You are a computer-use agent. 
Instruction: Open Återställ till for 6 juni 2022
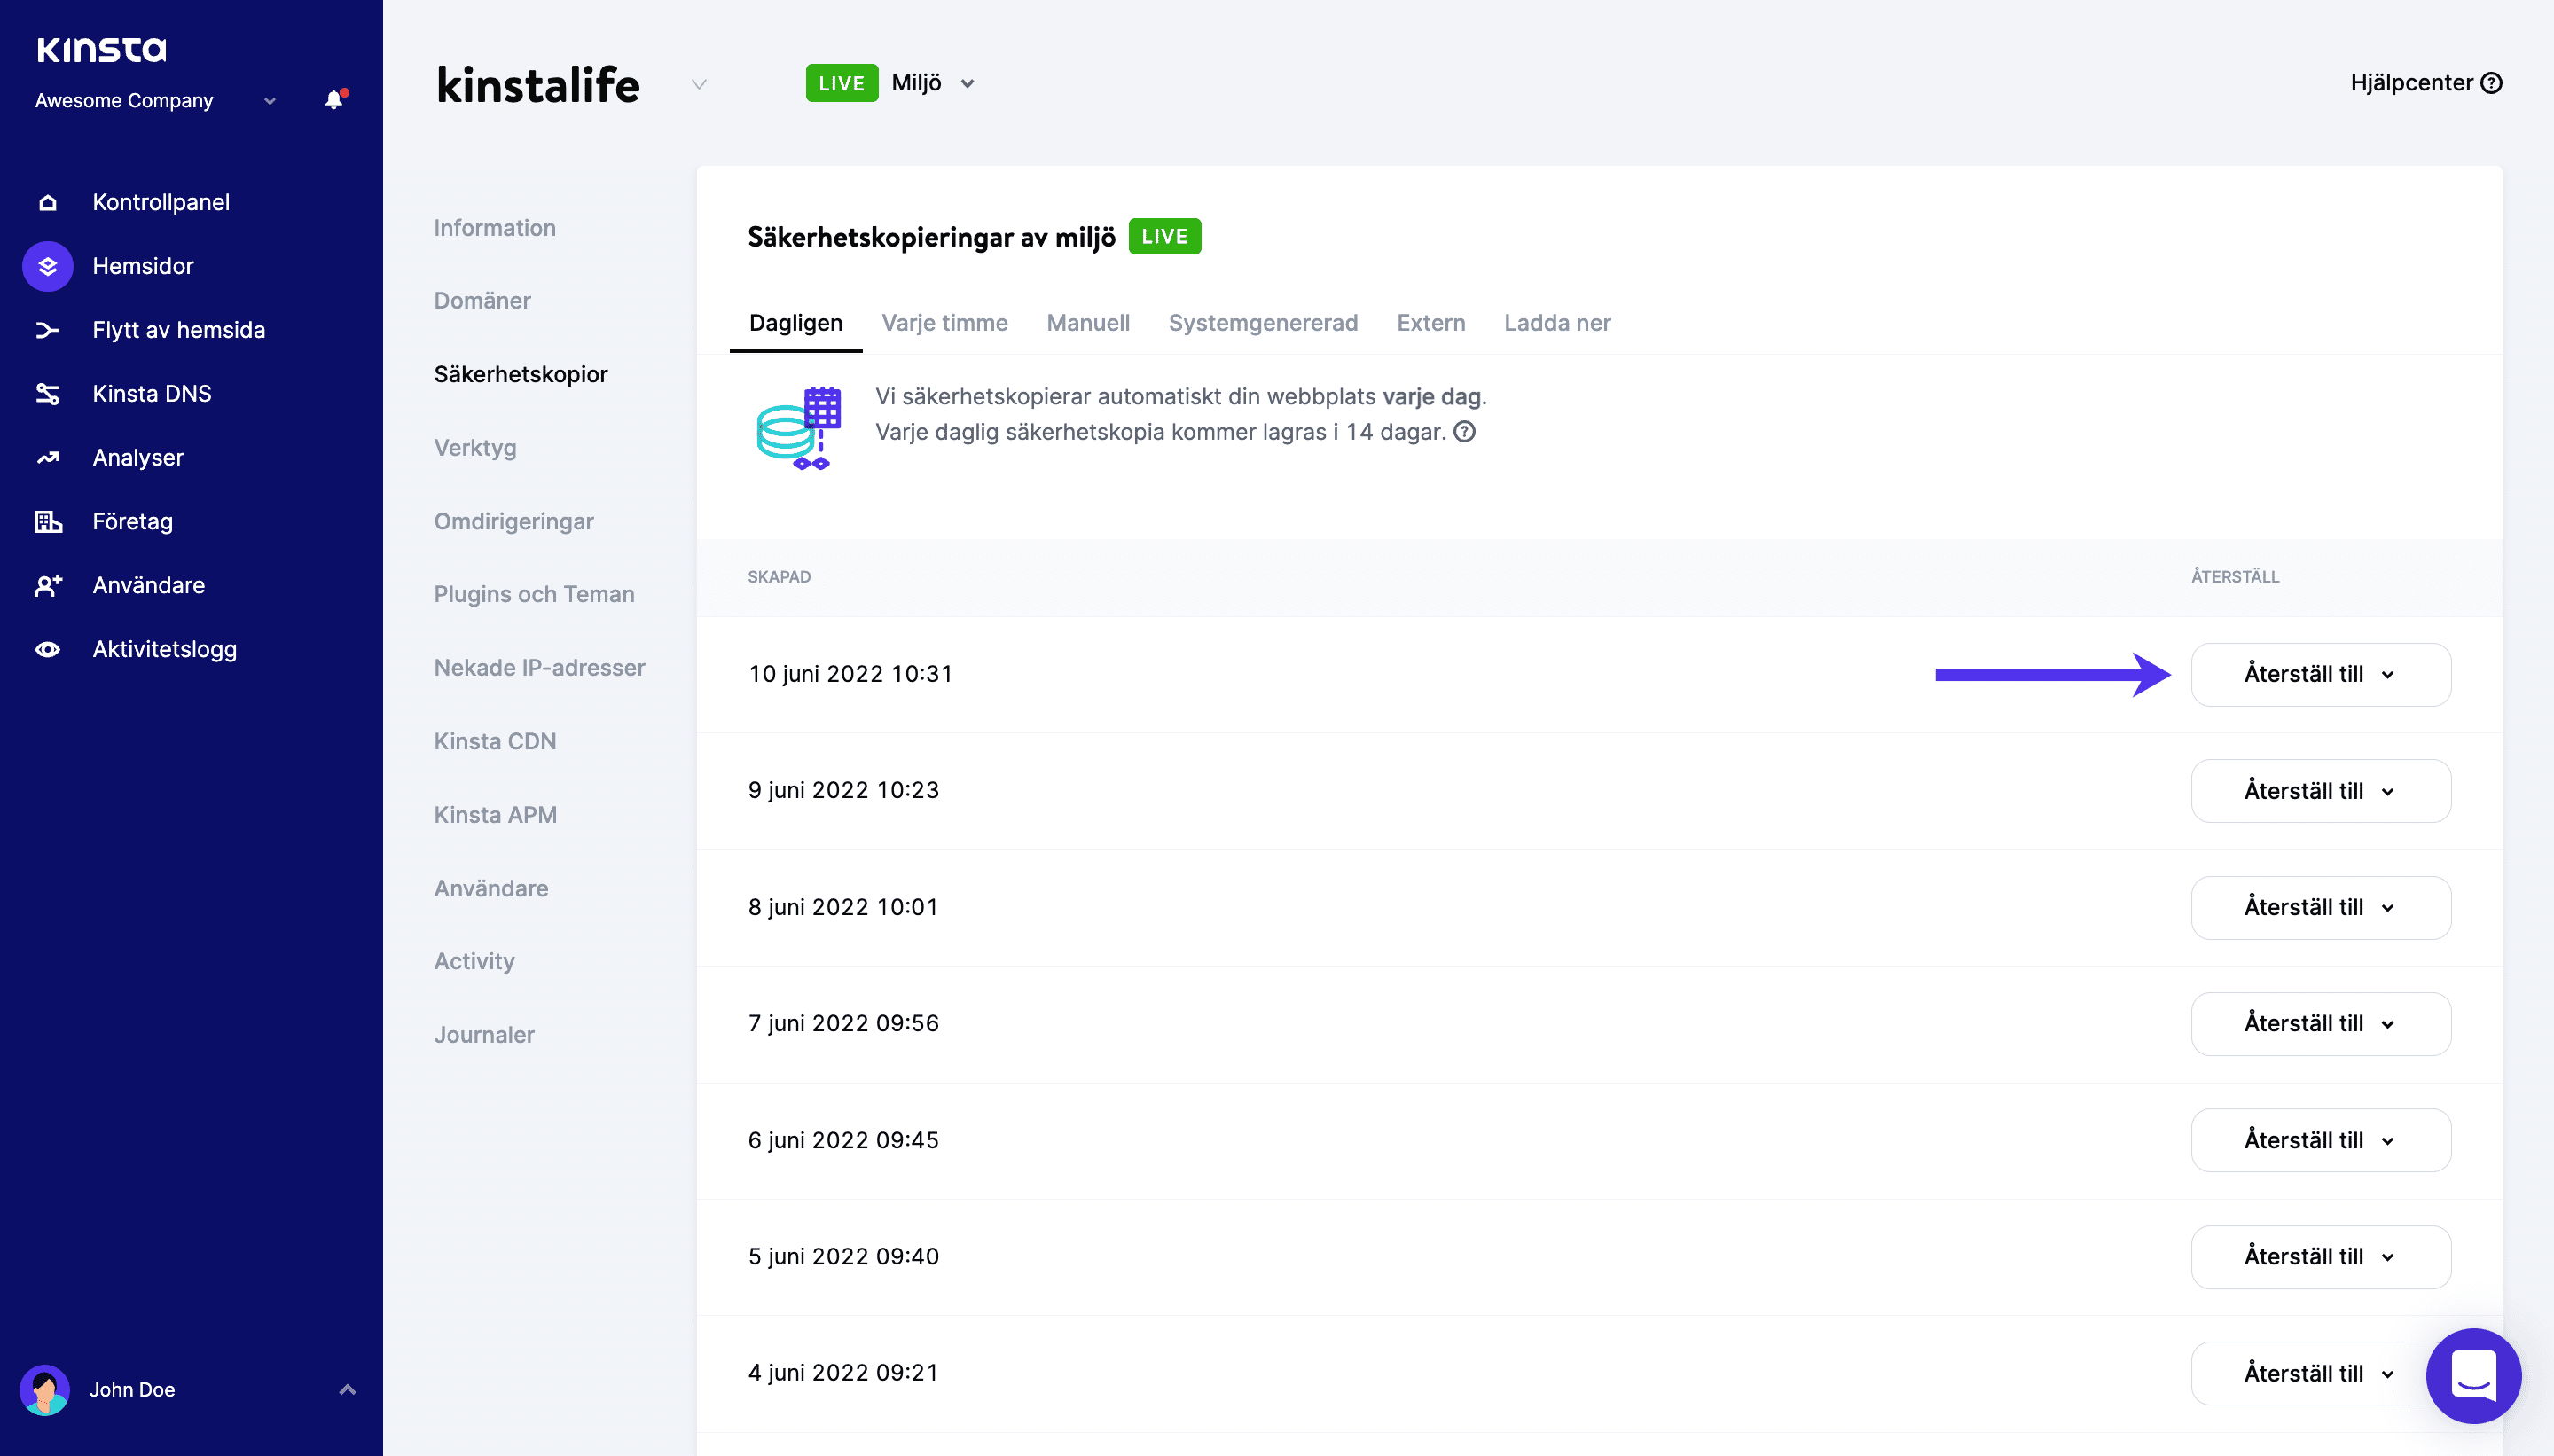coord(2320,1140)
